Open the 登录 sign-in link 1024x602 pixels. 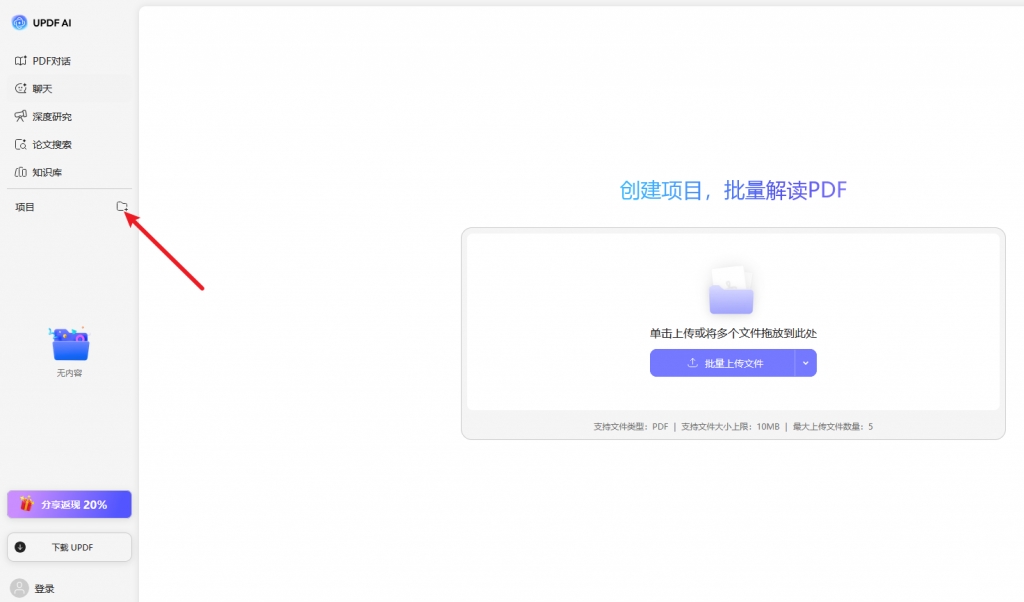pos(45,589)
